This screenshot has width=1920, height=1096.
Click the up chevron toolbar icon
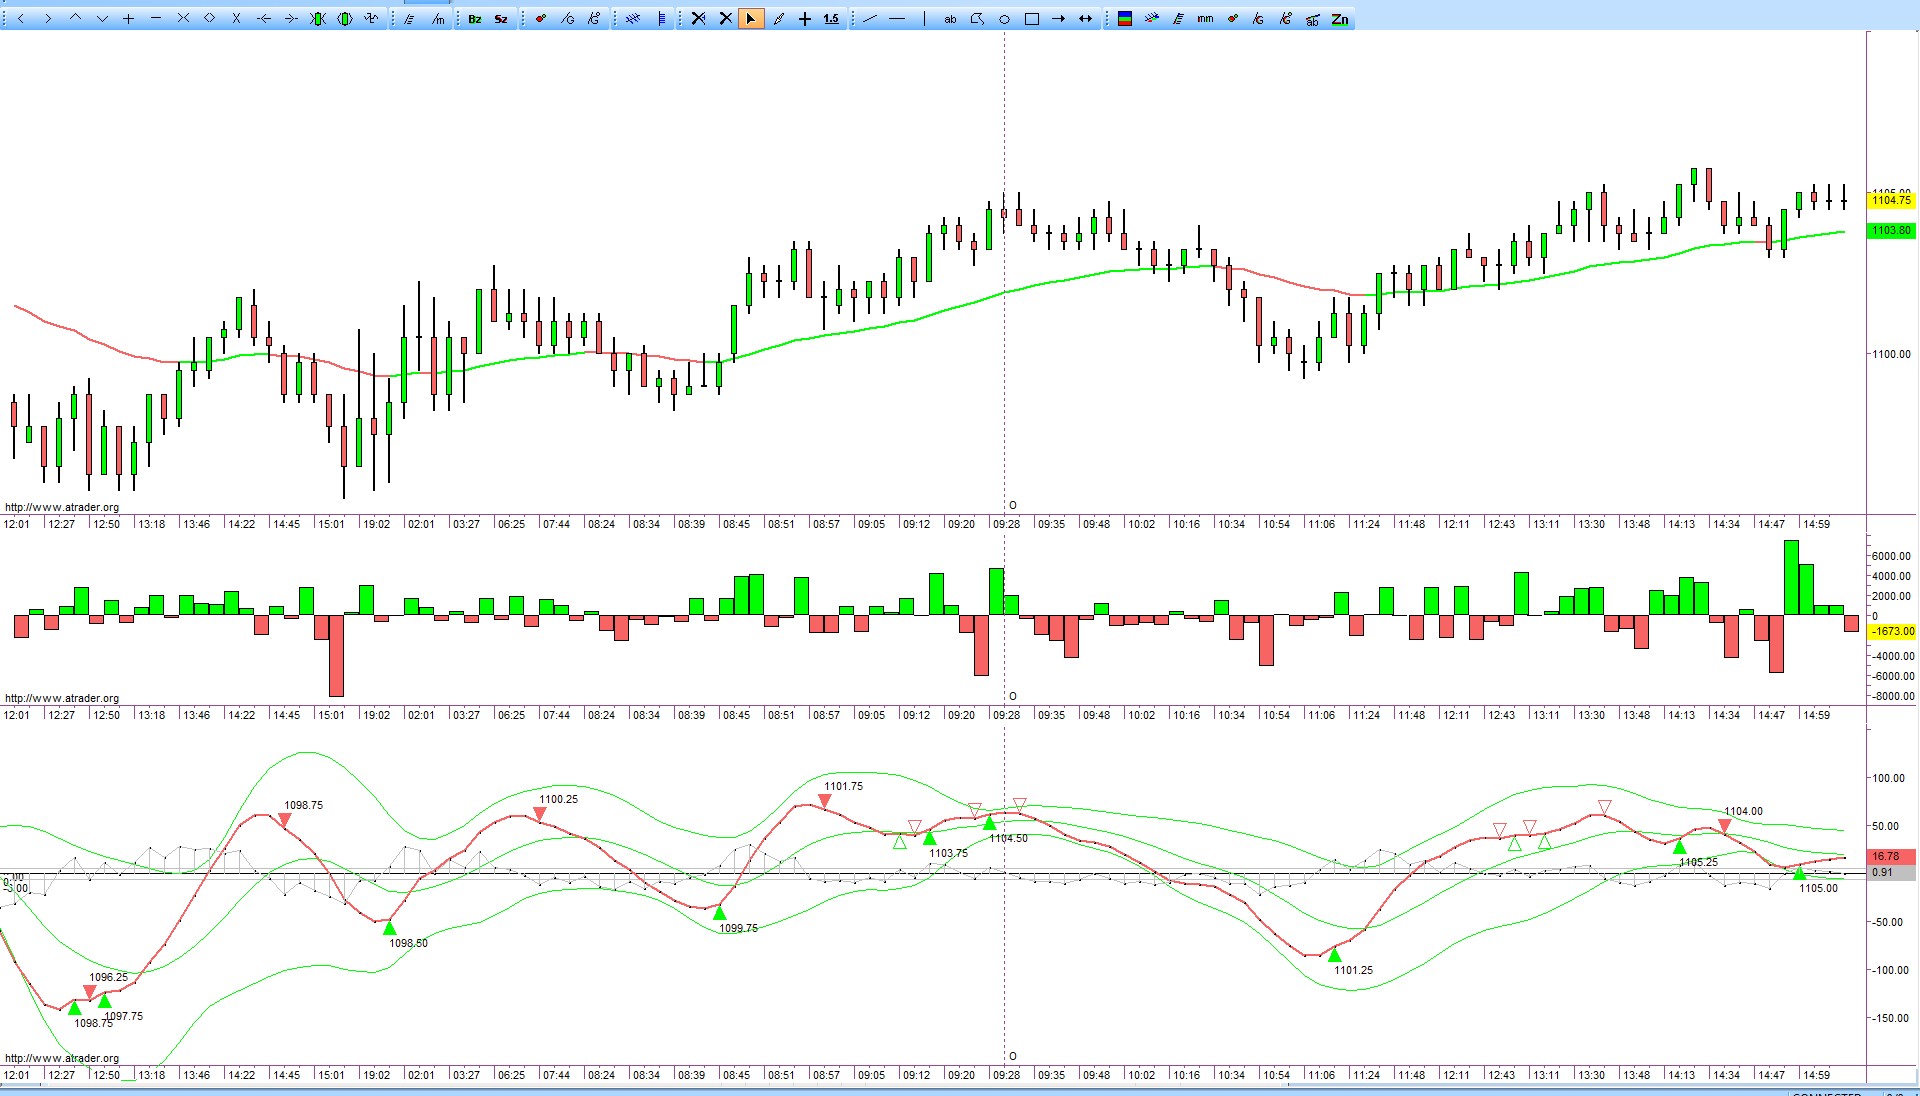[74, 19]
